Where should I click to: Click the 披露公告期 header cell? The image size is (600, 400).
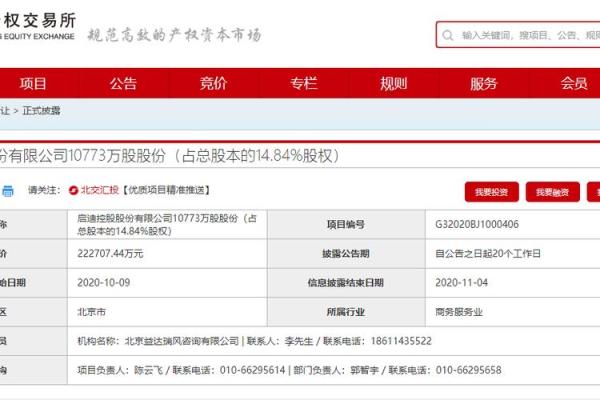click(x=346, y=254)
